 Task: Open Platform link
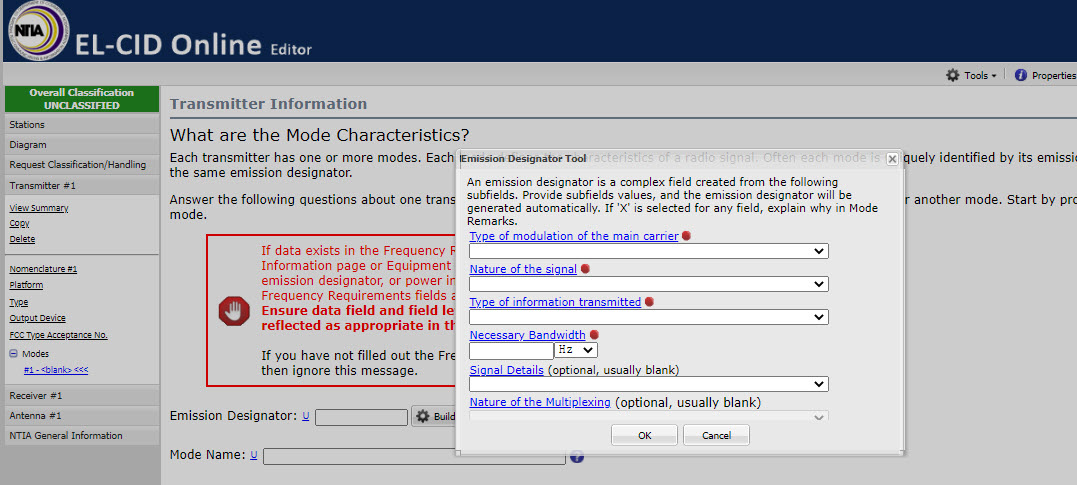point(26,285)
